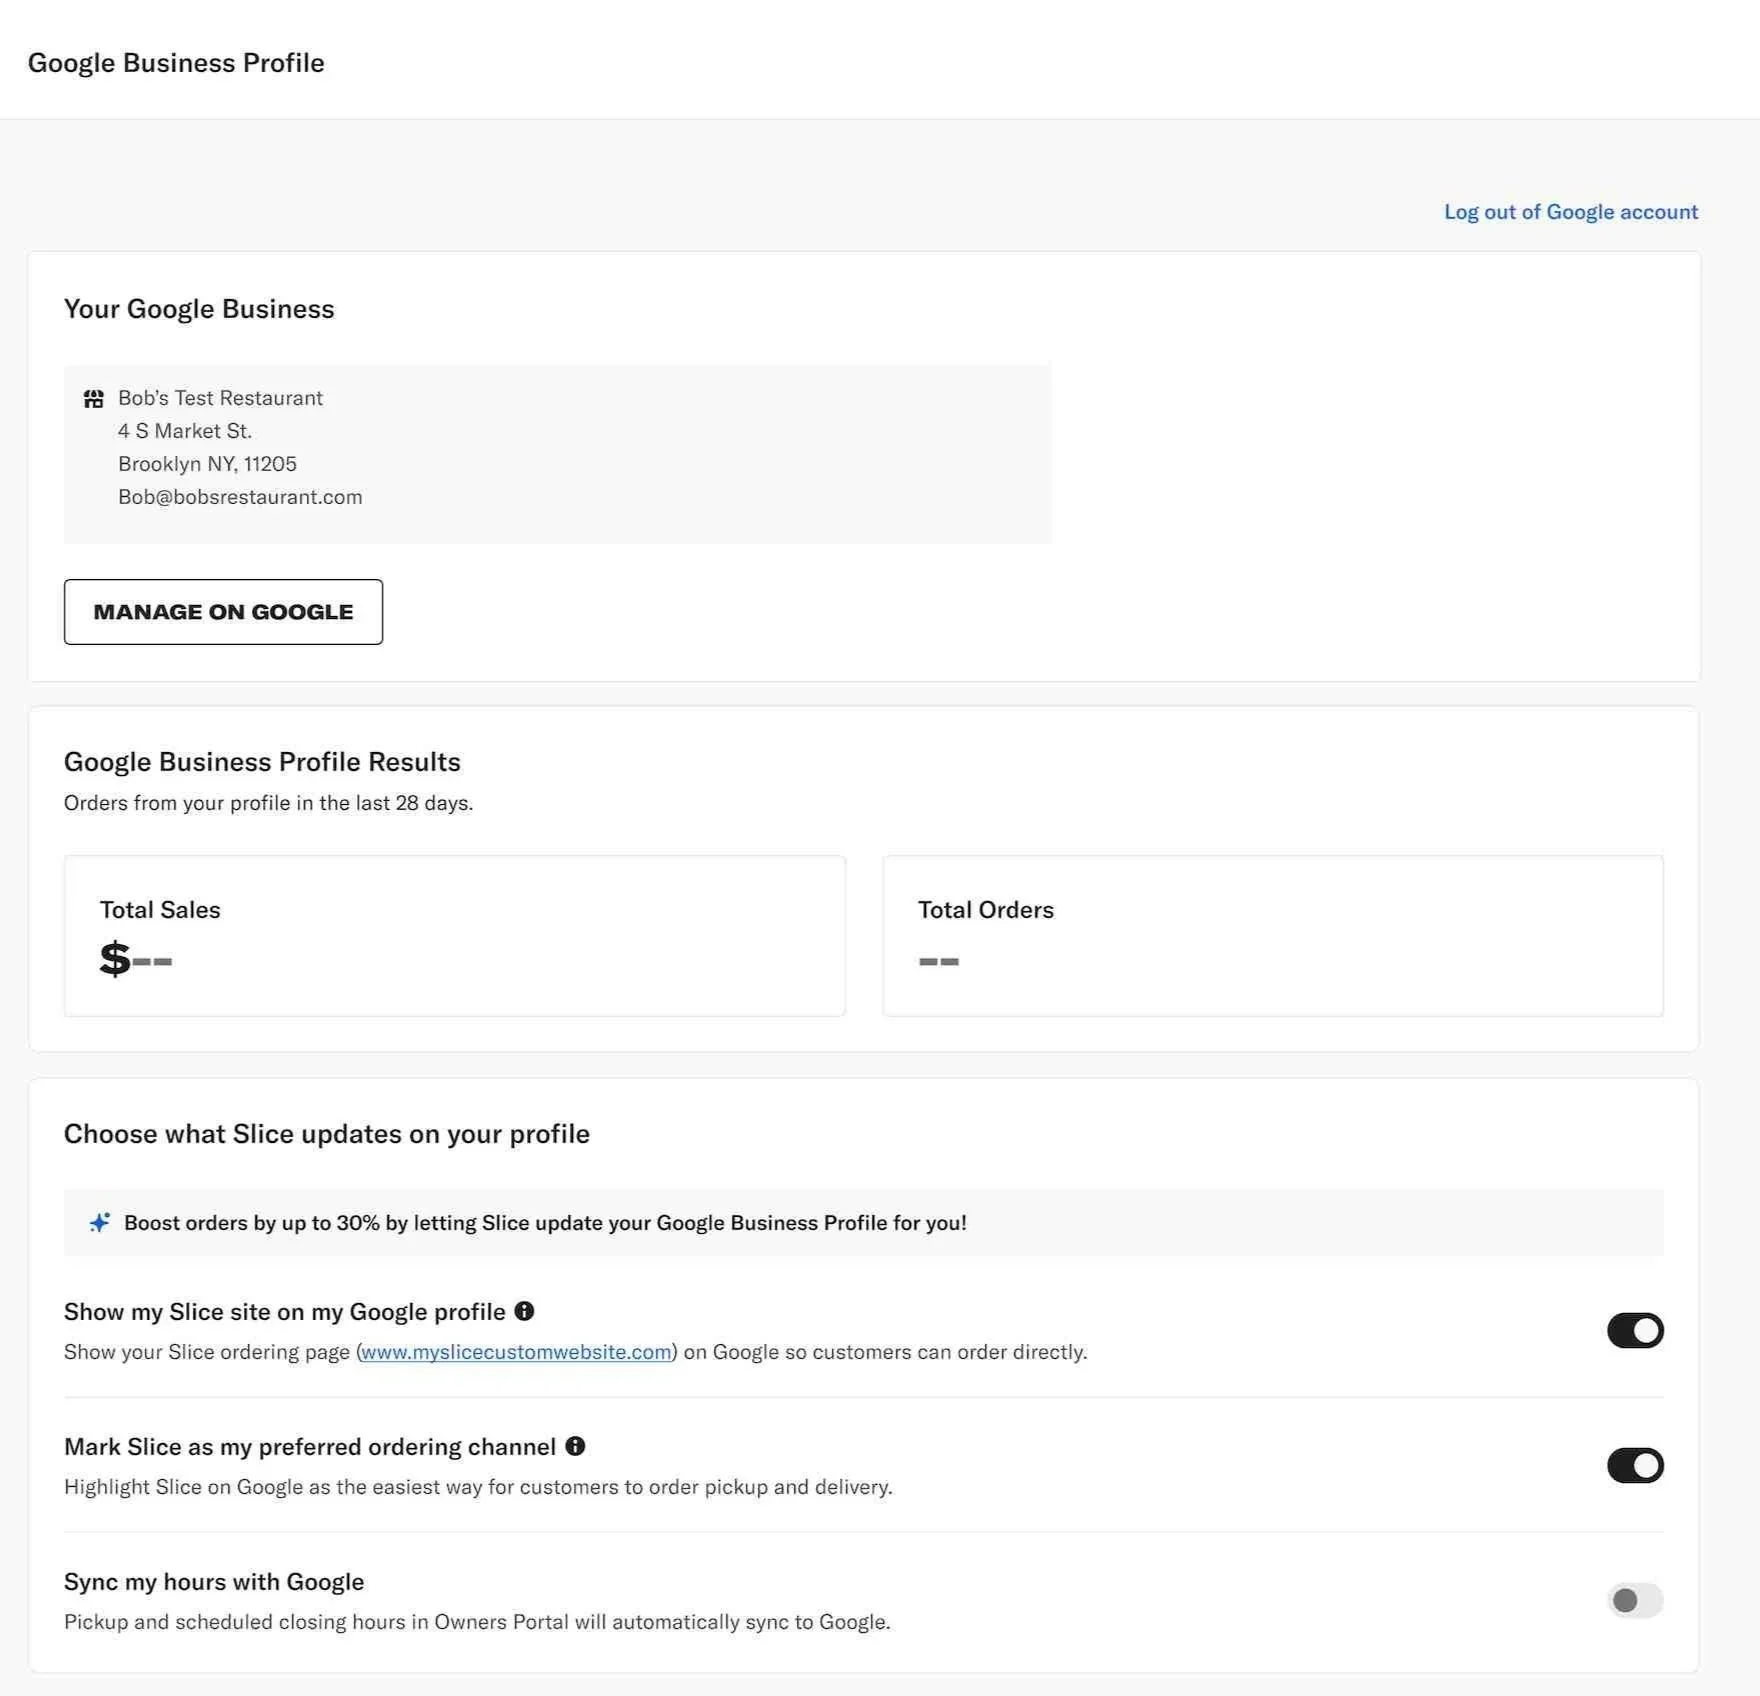Click the Bob@bobsrestaurant.com email text
The height and width of the screenshot is (1696, 1760).
pyautogui.click(x=240, y=497)
